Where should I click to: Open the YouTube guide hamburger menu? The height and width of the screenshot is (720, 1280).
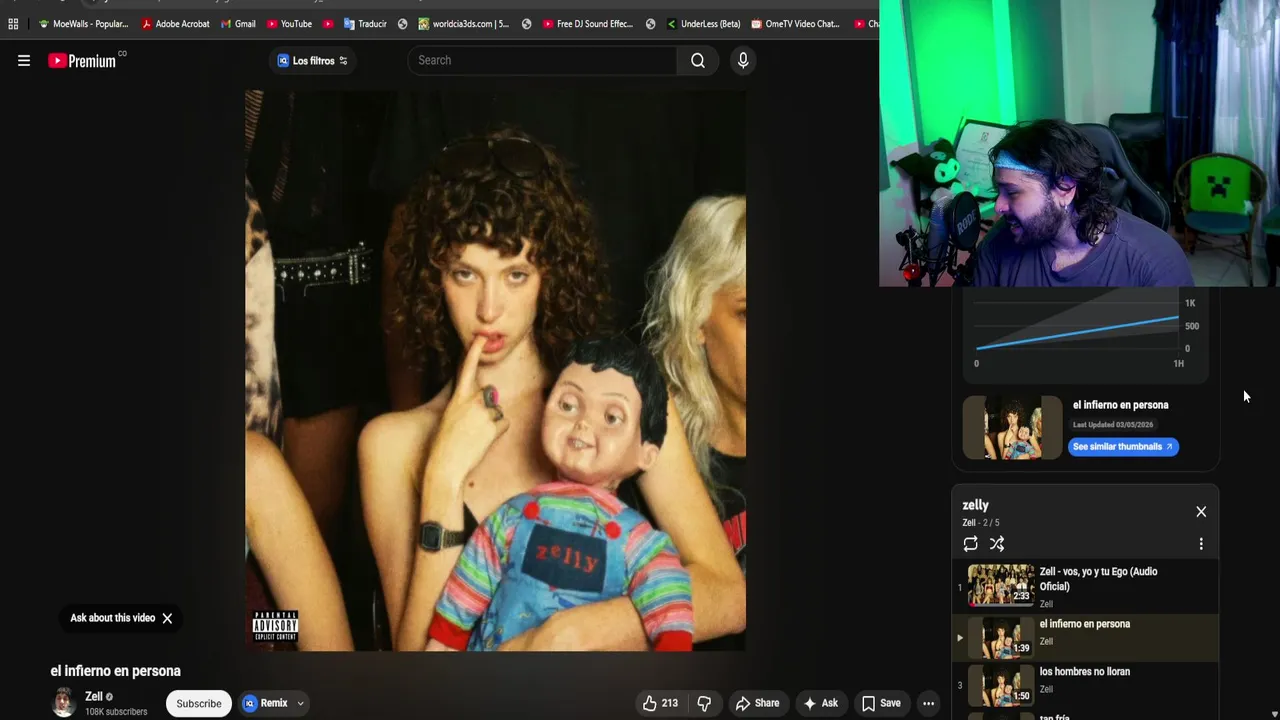24,61
